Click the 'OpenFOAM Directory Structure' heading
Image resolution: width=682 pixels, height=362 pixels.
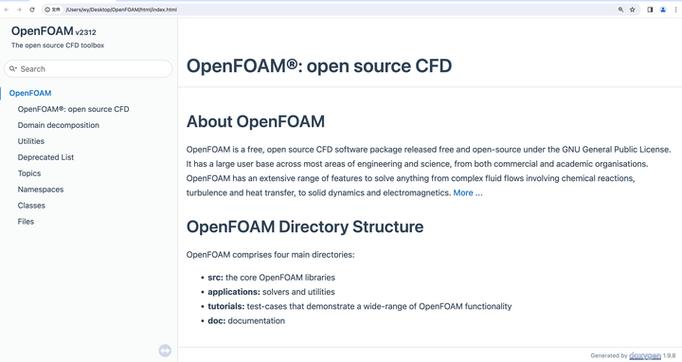(x=305, y=227)
